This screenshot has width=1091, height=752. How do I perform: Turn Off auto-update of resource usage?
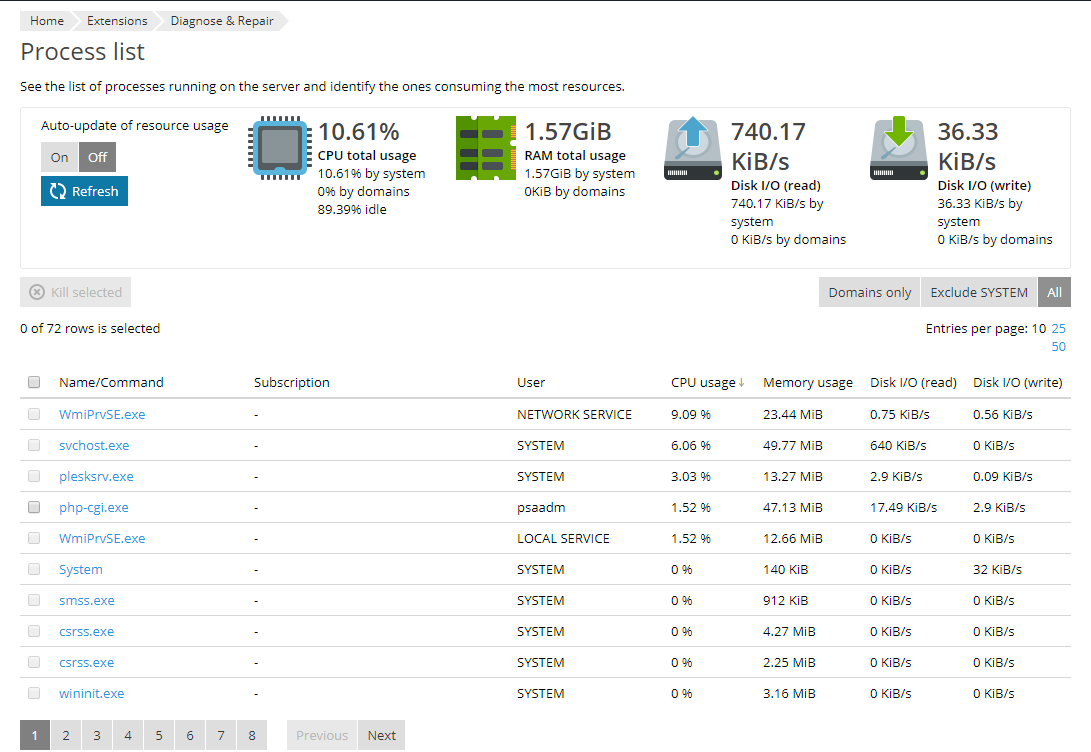tap(96, 157)
